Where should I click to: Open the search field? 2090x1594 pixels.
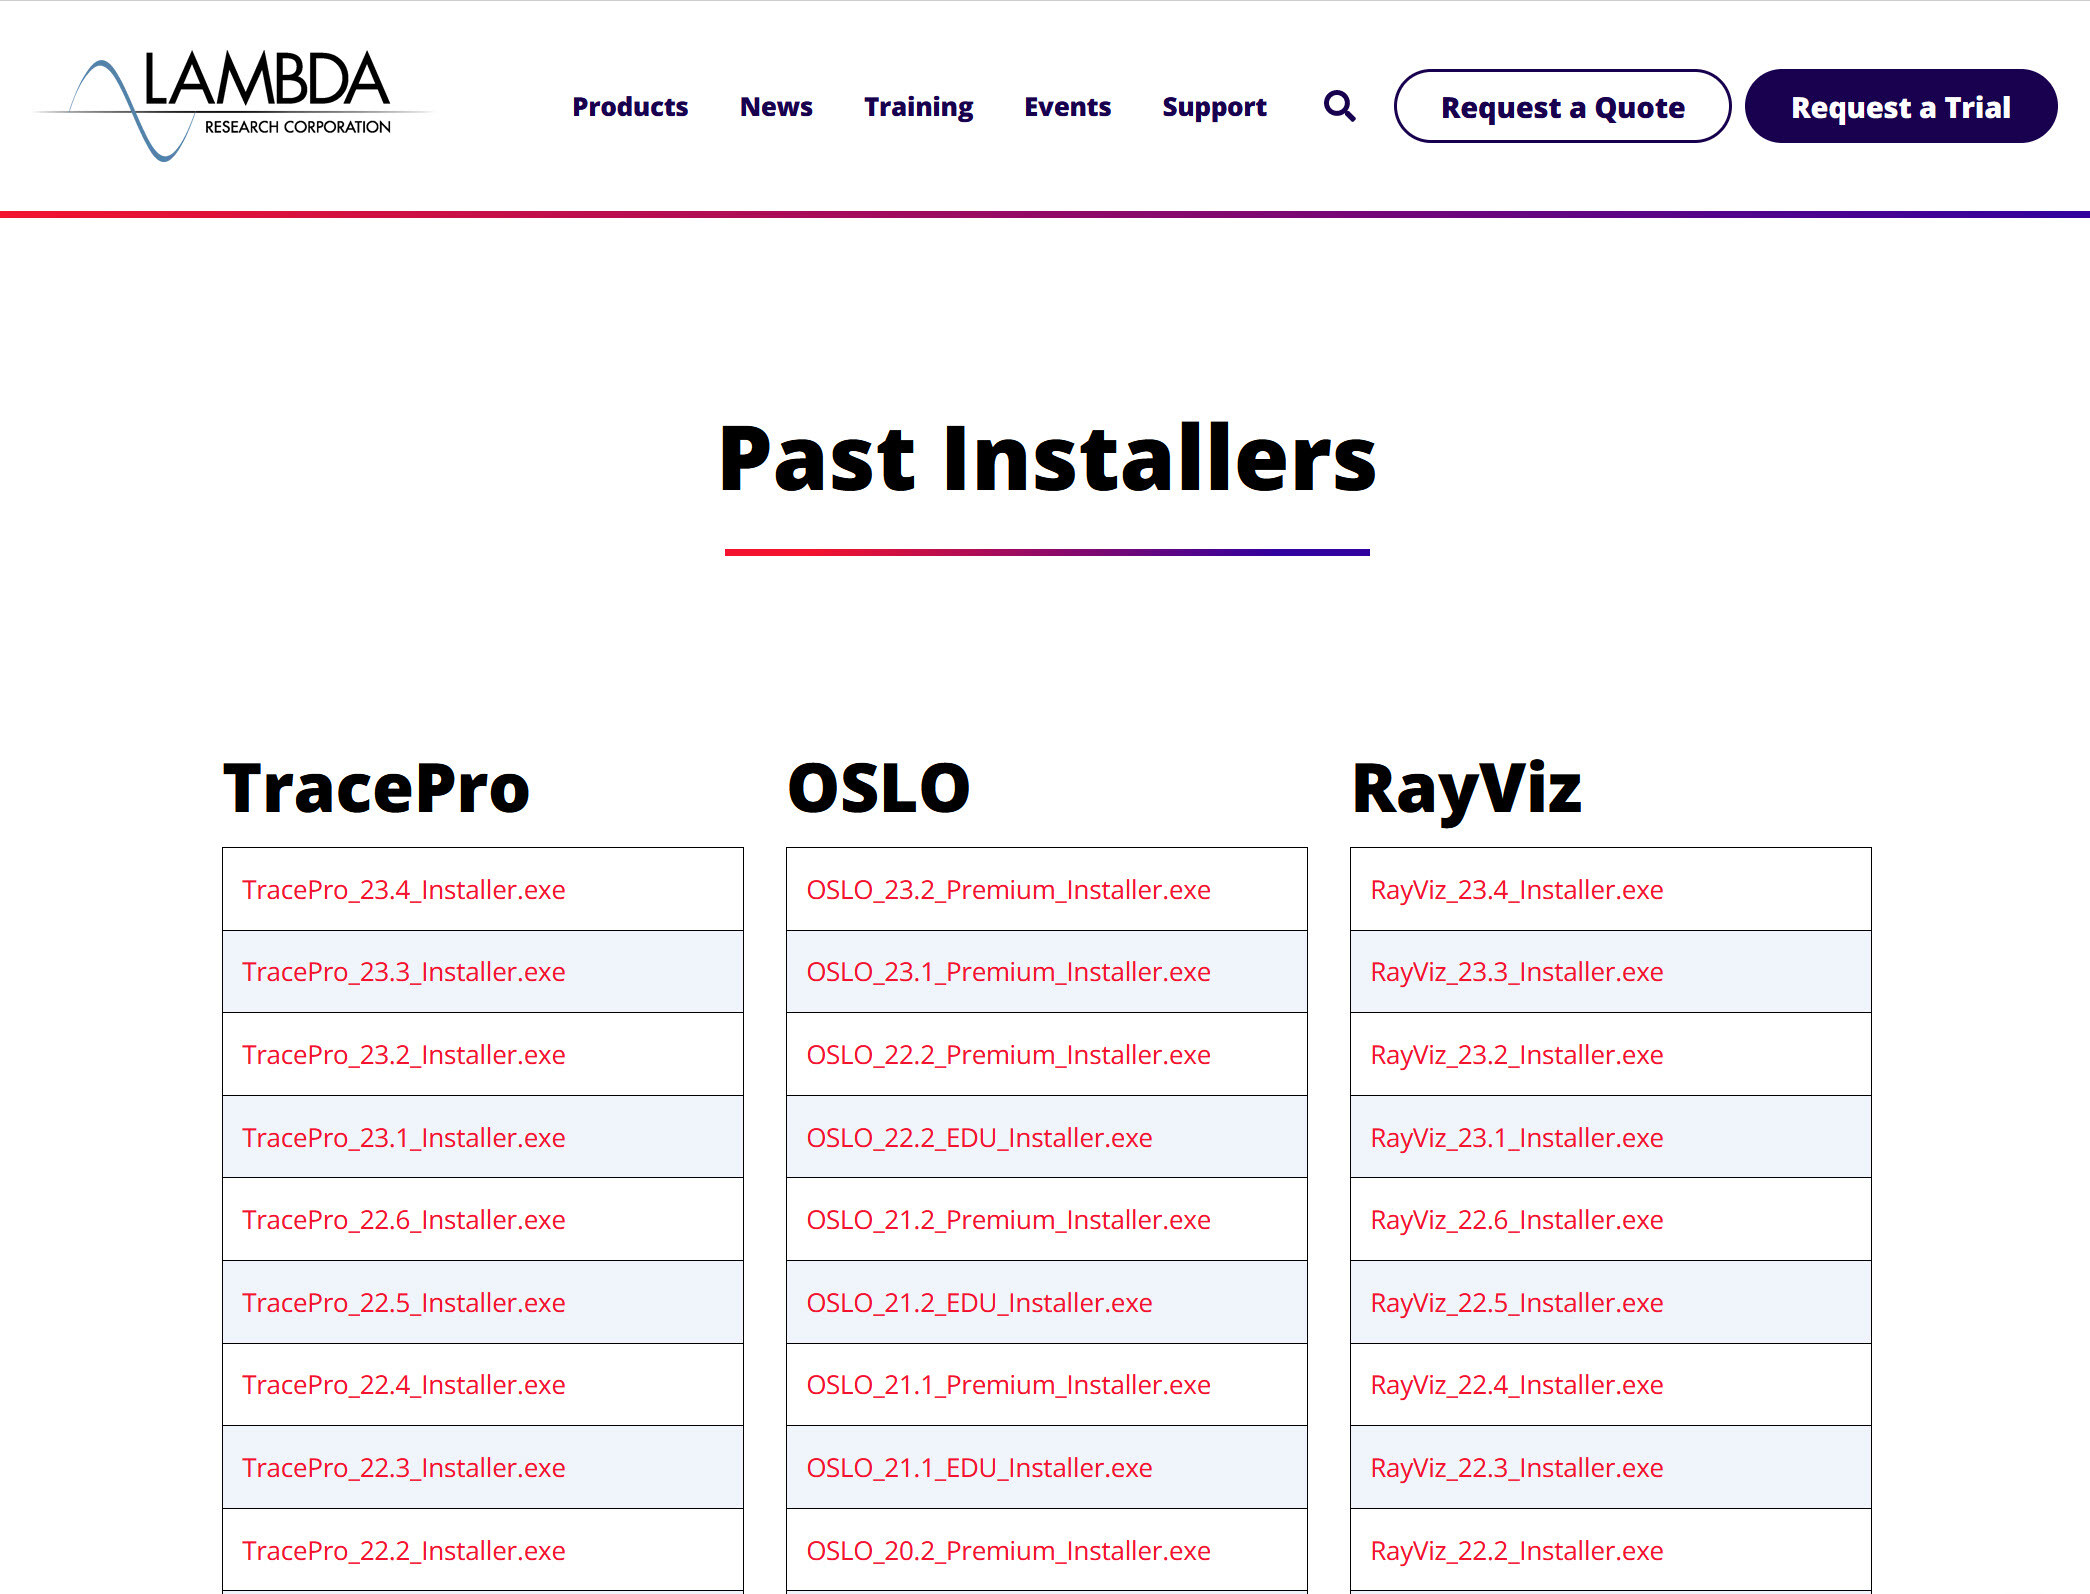1338,105
